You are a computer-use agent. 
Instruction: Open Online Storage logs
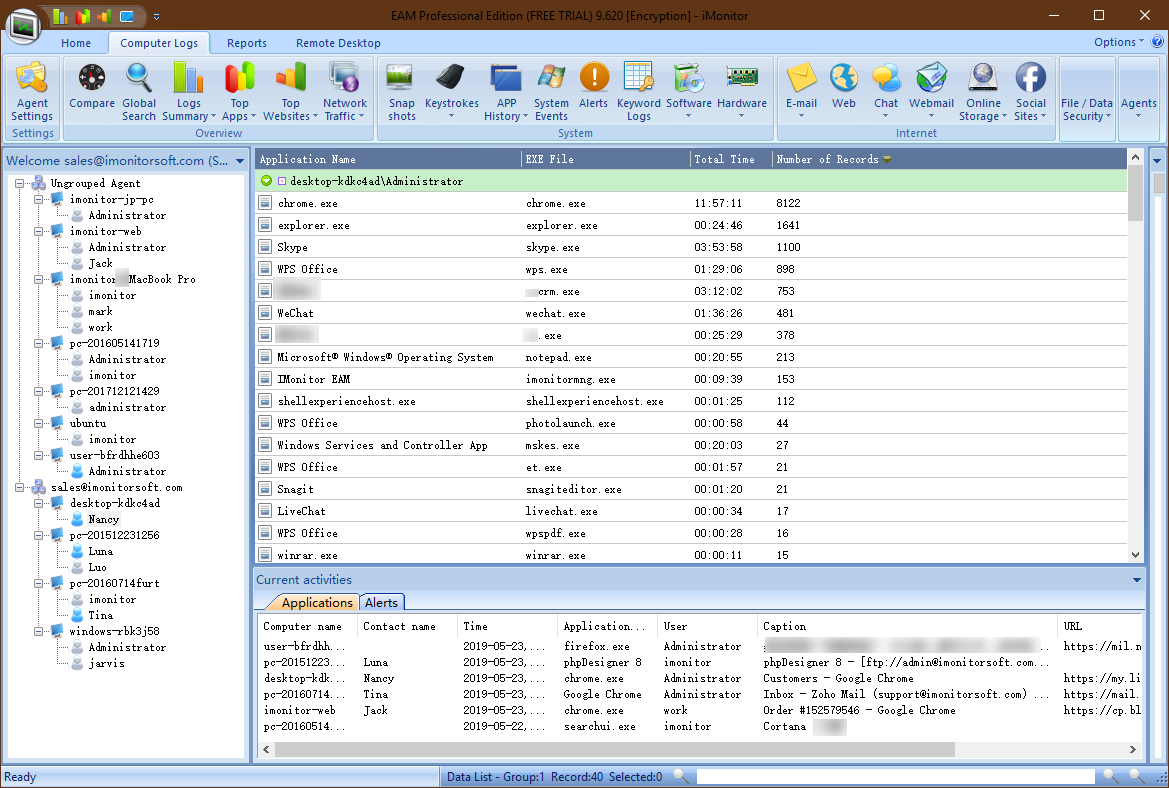pyautogui.click(x=983, y=92)
